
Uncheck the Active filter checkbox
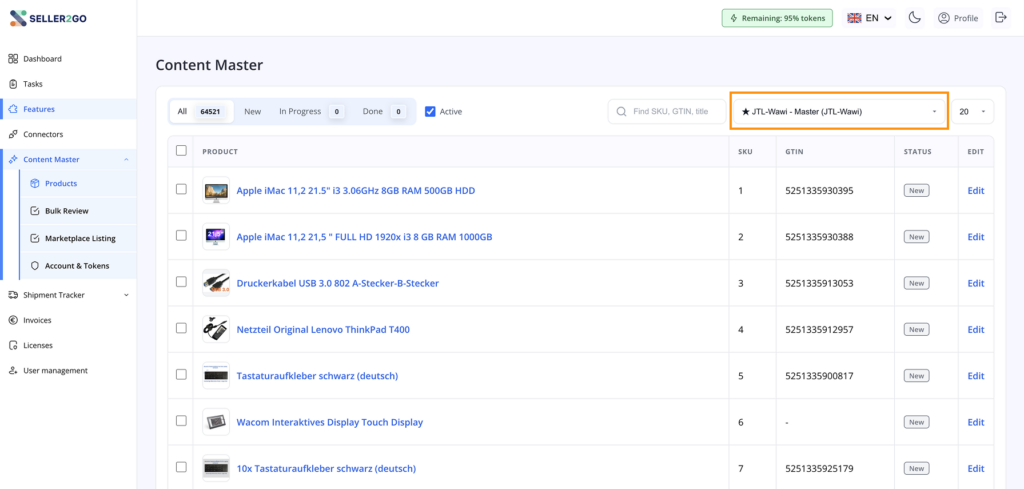point(430,112)
